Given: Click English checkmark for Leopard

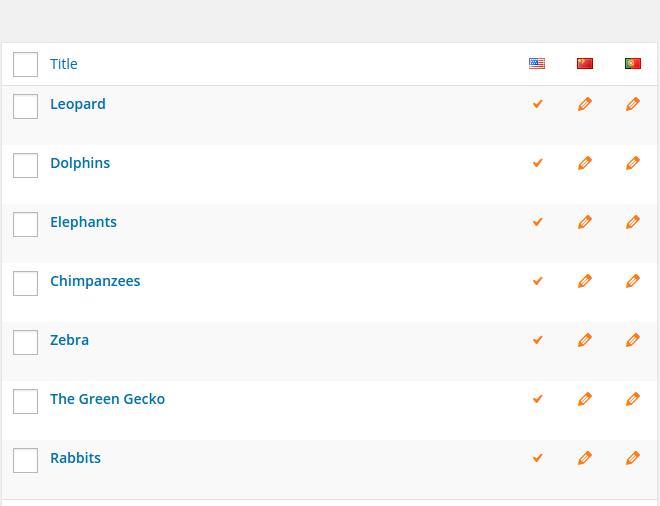Looking at the screenshot, I should (x=538, y=104).
